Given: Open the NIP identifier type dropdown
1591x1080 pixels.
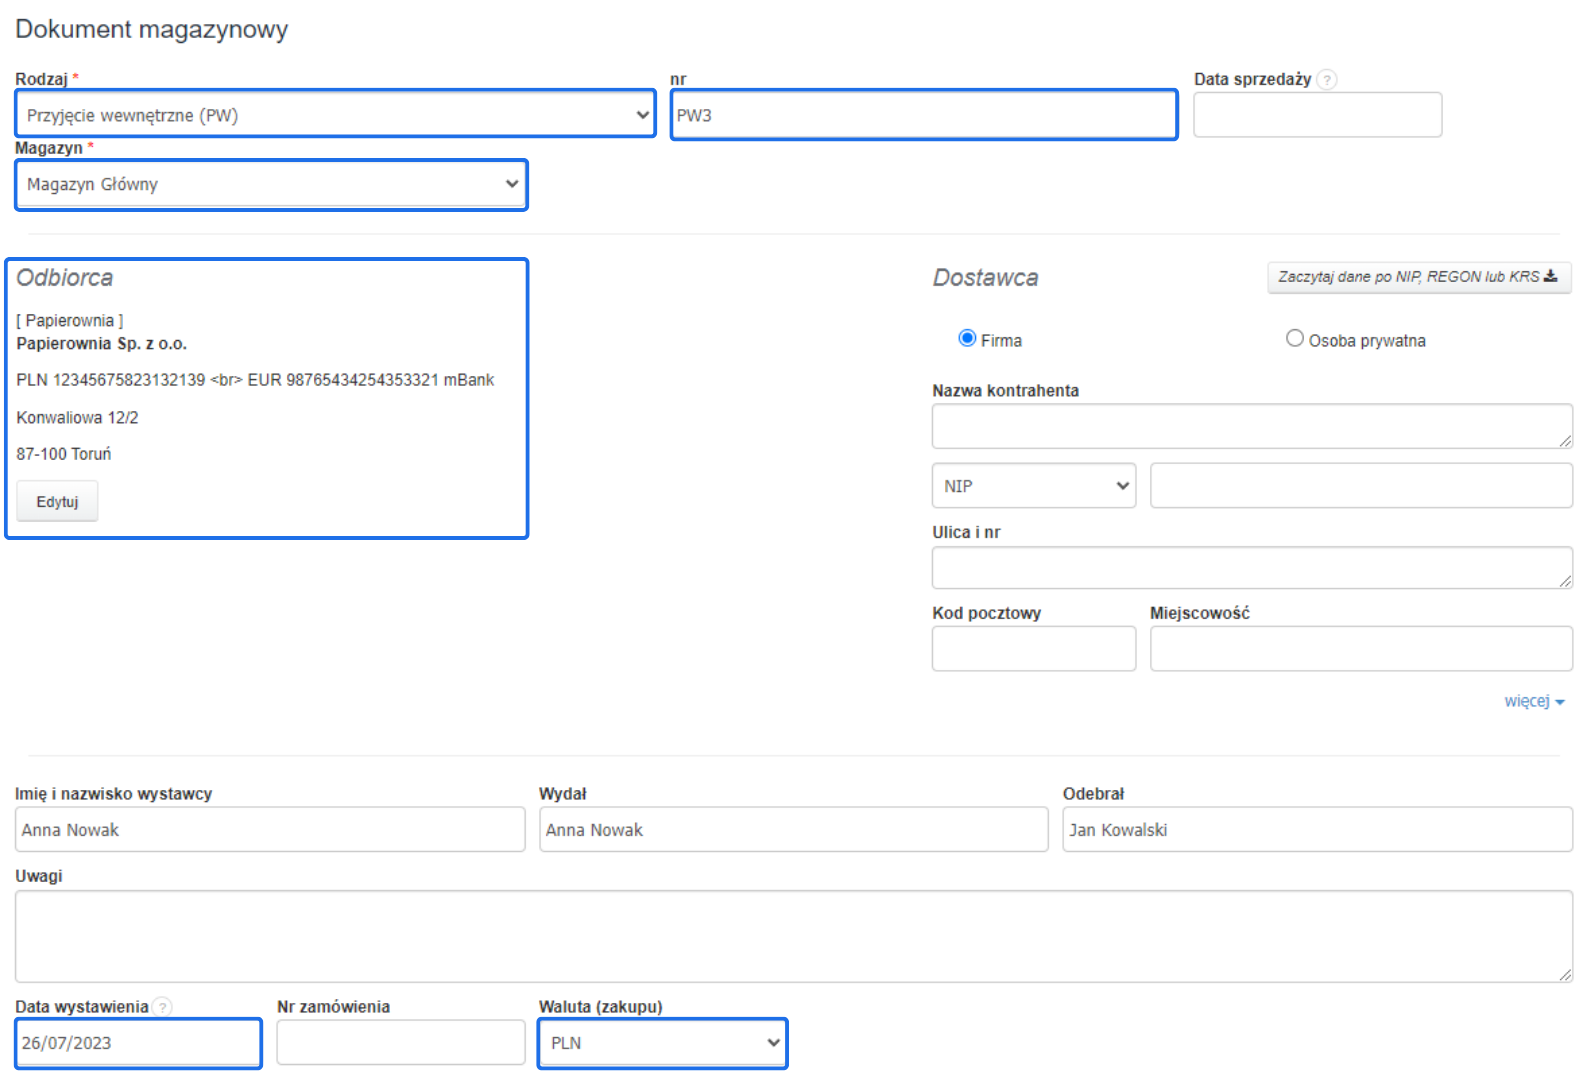Looking at the screenshot, I should point(1033,486).
